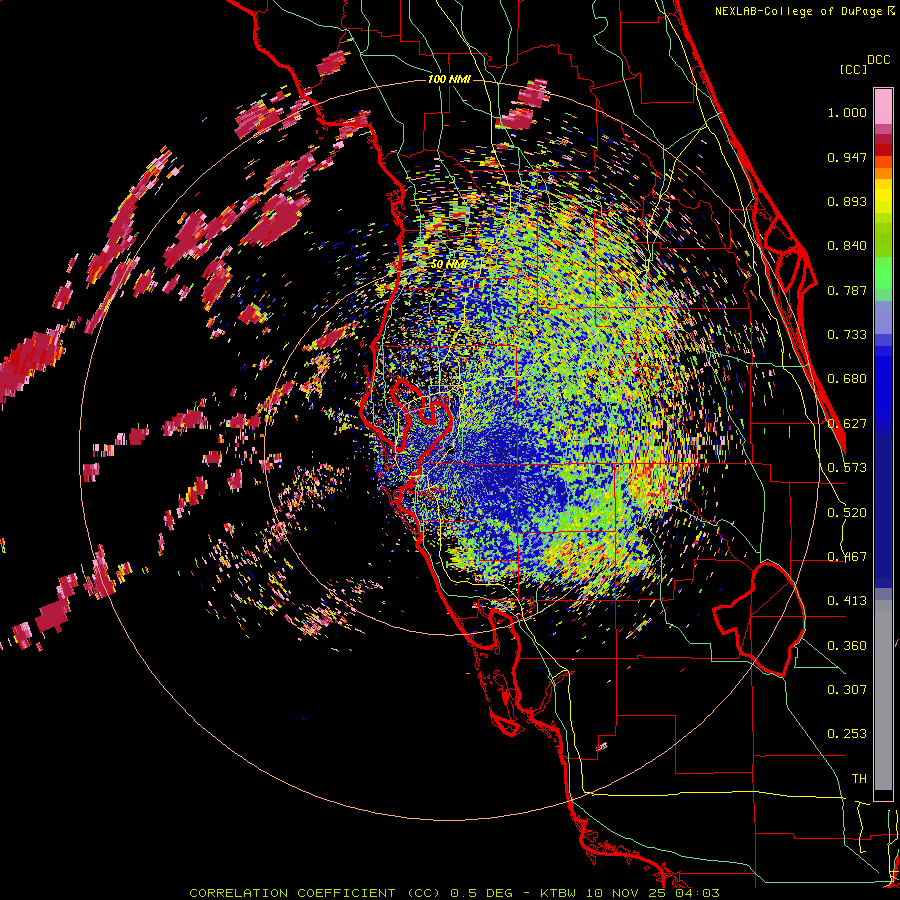
Task: Select the 0.360 scale value
Action: click(847, 646)
